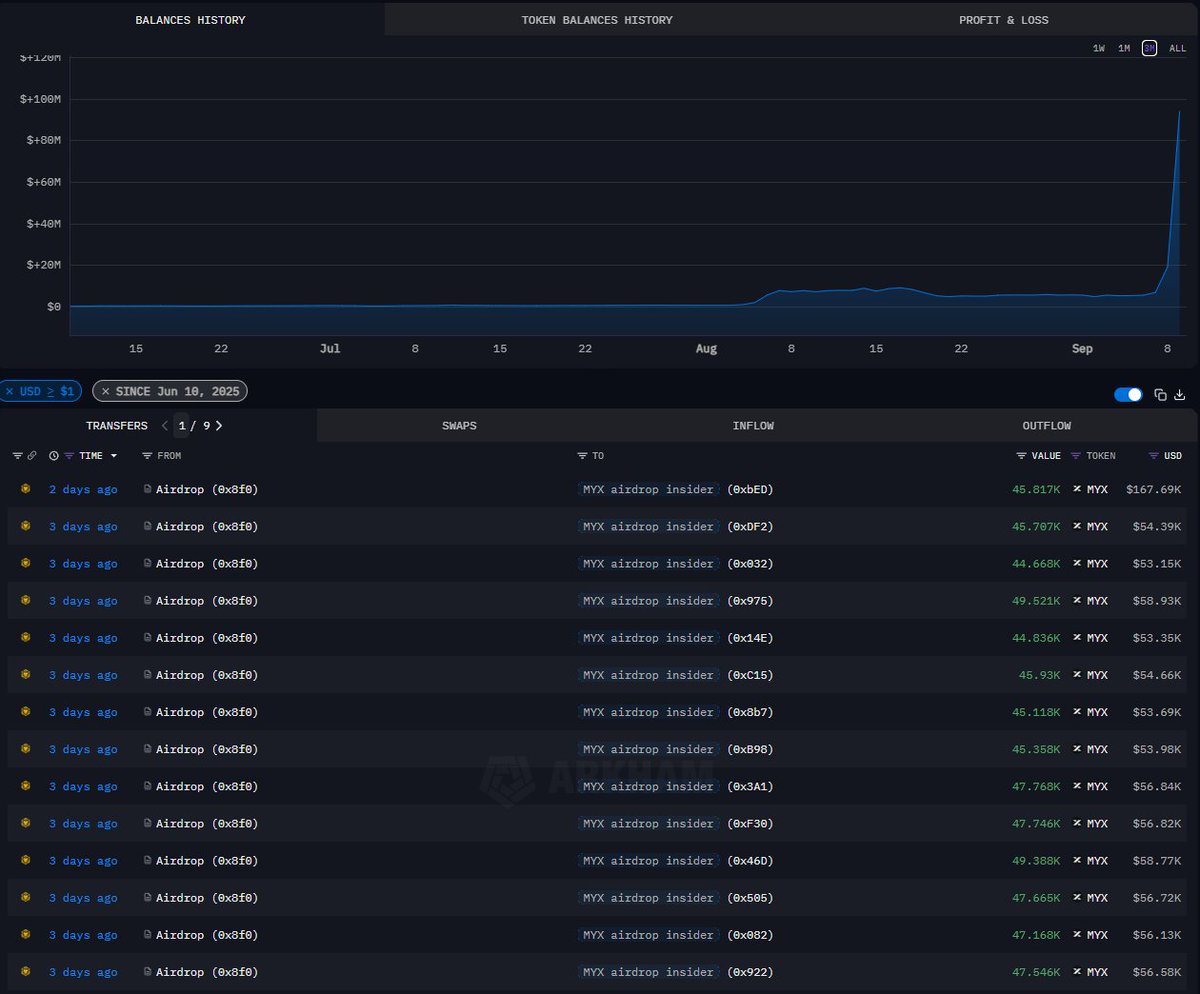The height and width of the screenshot is (994, 1200).
Task: Click the BNB chain icon in 0x3A1 row
Action: click(26, 786)
